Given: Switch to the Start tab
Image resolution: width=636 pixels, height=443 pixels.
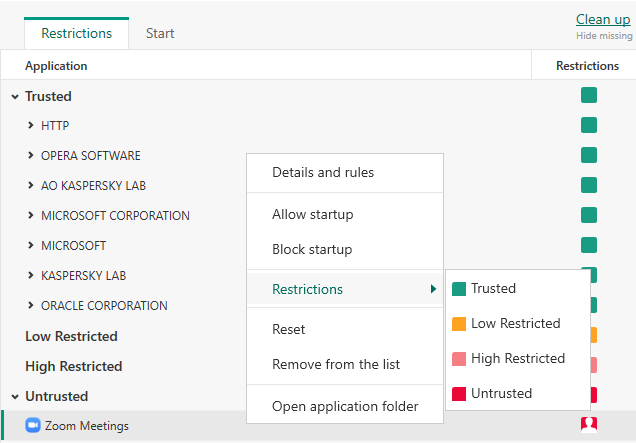Looking at the screenshot, I should click(160, 33).
